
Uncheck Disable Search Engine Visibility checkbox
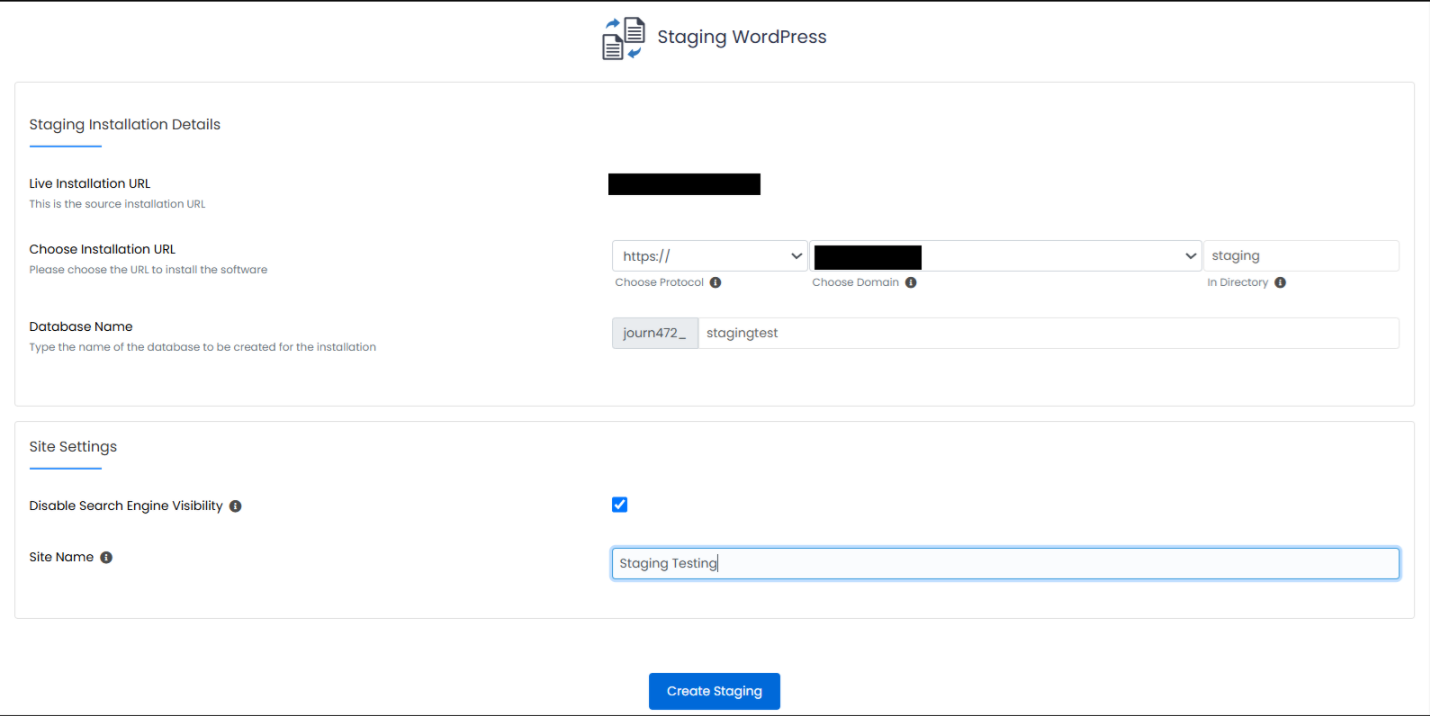coord(619,504)
